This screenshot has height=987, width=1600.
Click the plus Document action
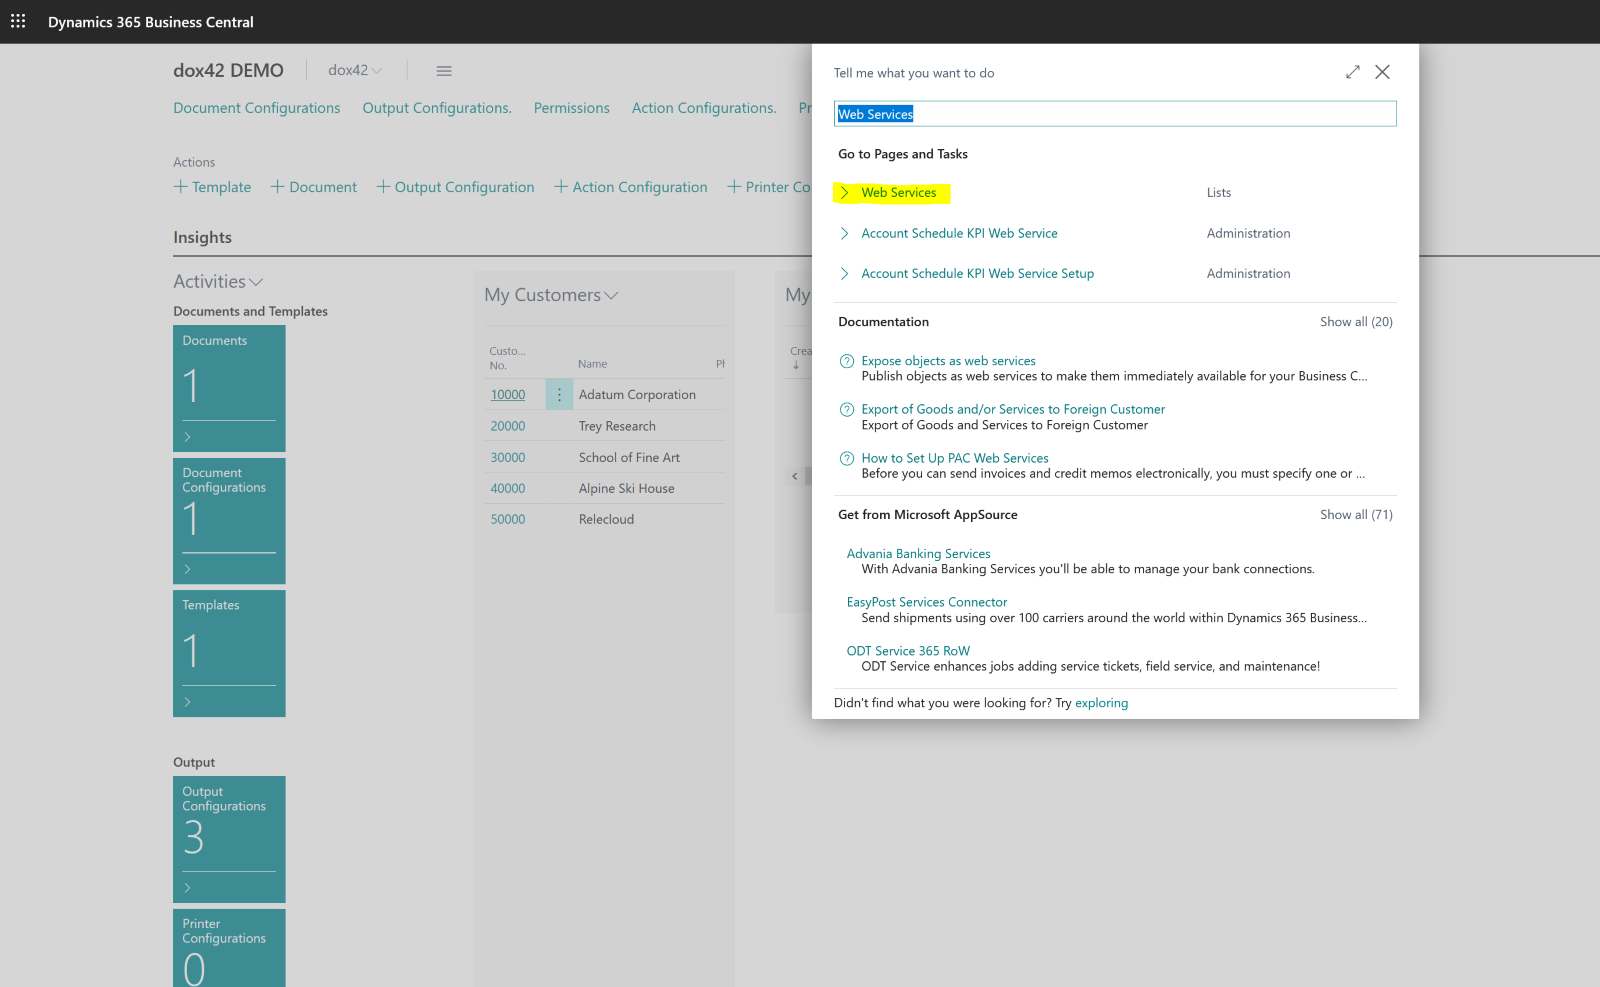pos(313,187)
